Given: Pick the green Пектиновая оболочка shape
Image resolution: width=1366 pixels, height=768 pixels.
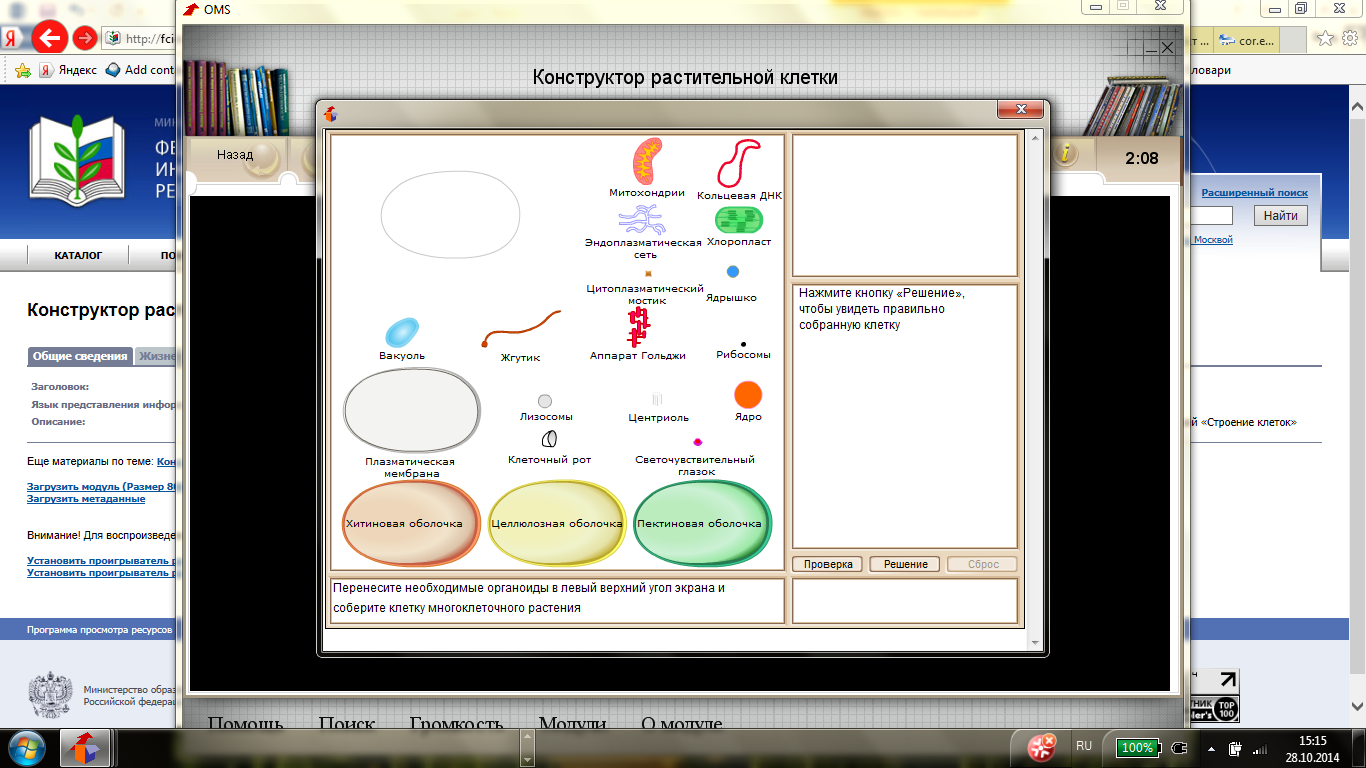Looking at the screenshot, I should point(703,523).
